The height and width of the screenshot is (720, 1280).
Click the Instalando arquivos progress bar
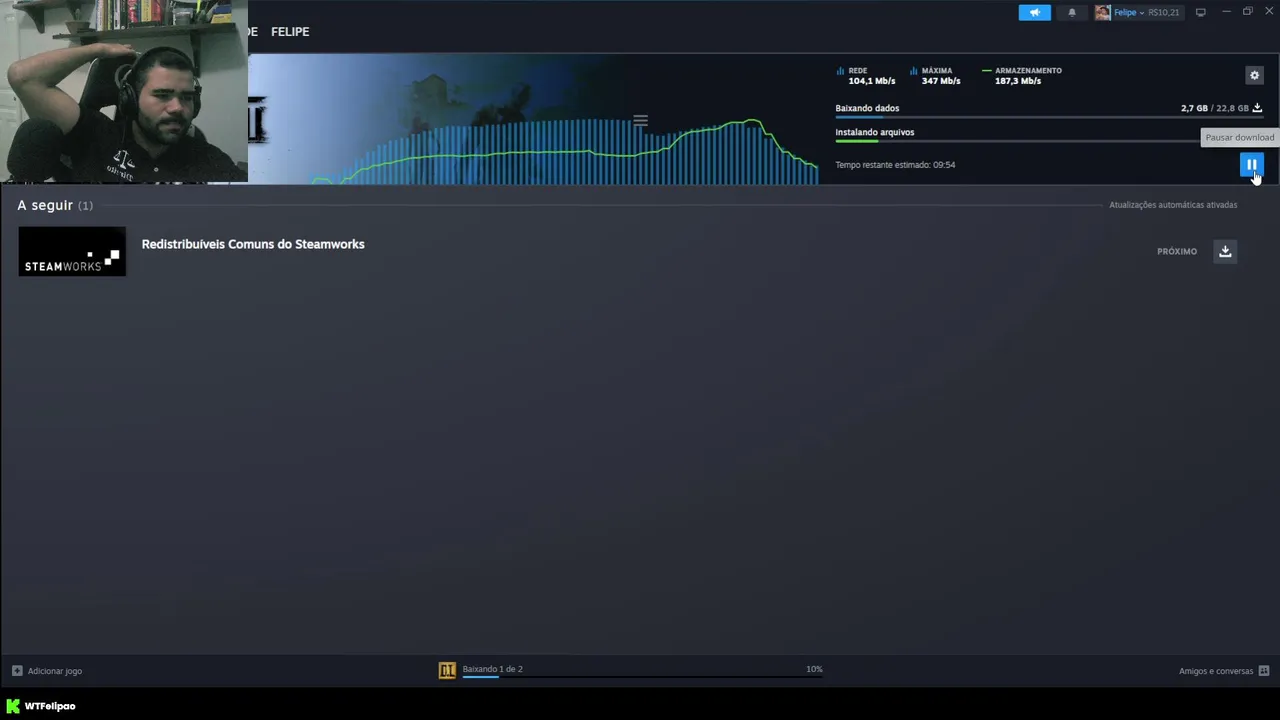[x=1049, y=141]
